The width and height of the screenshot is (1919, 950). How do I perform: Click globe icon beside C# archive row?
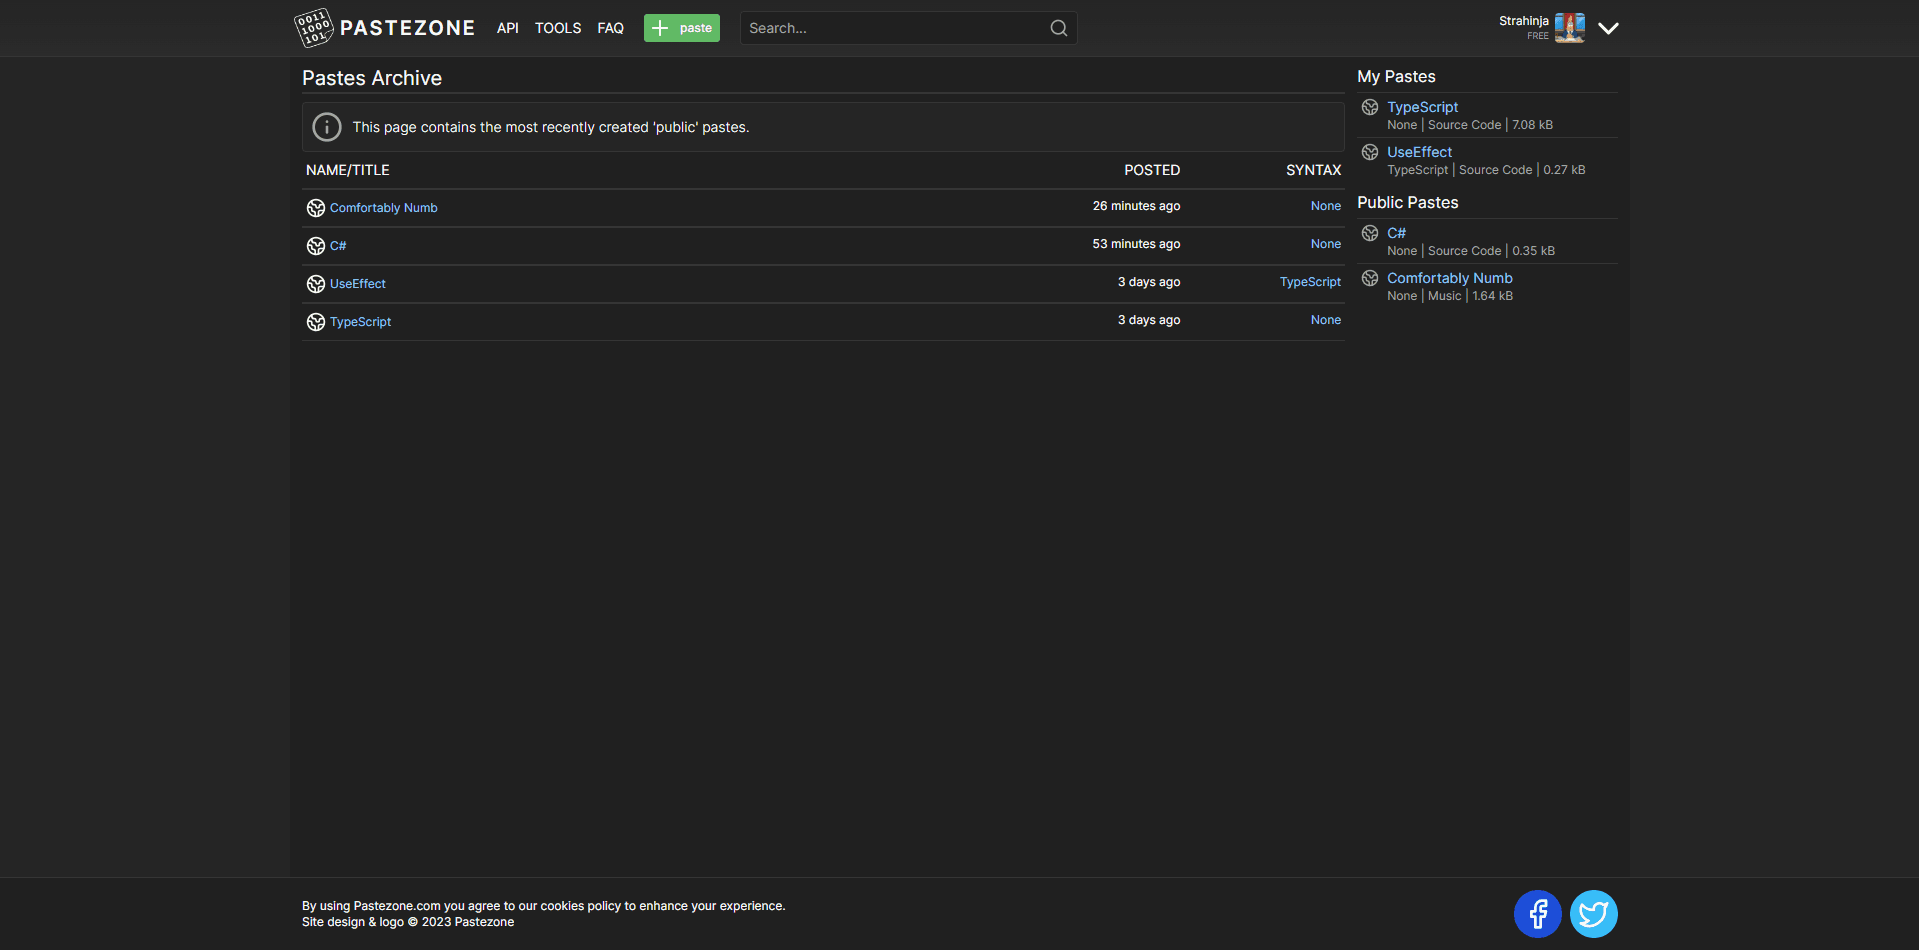[316, 246]
